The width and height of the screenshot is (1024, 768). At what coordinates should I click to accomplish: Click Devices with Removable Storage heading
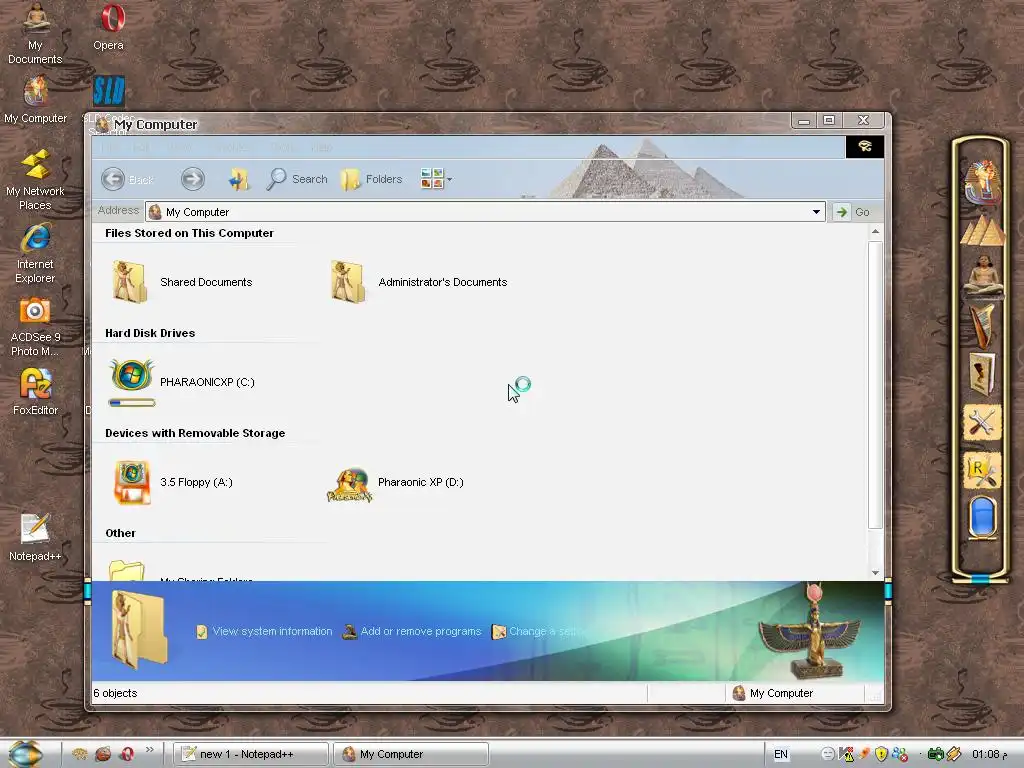coord(195,433)
